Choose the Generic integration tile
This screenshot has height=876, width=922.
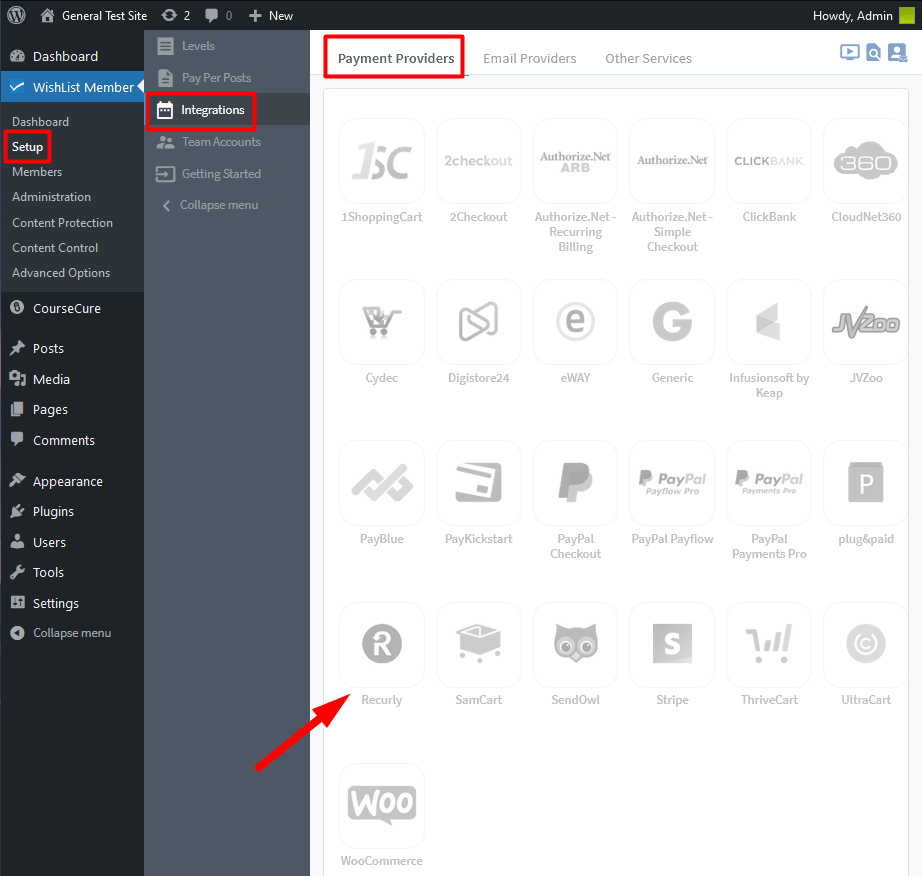coord(672,322)
